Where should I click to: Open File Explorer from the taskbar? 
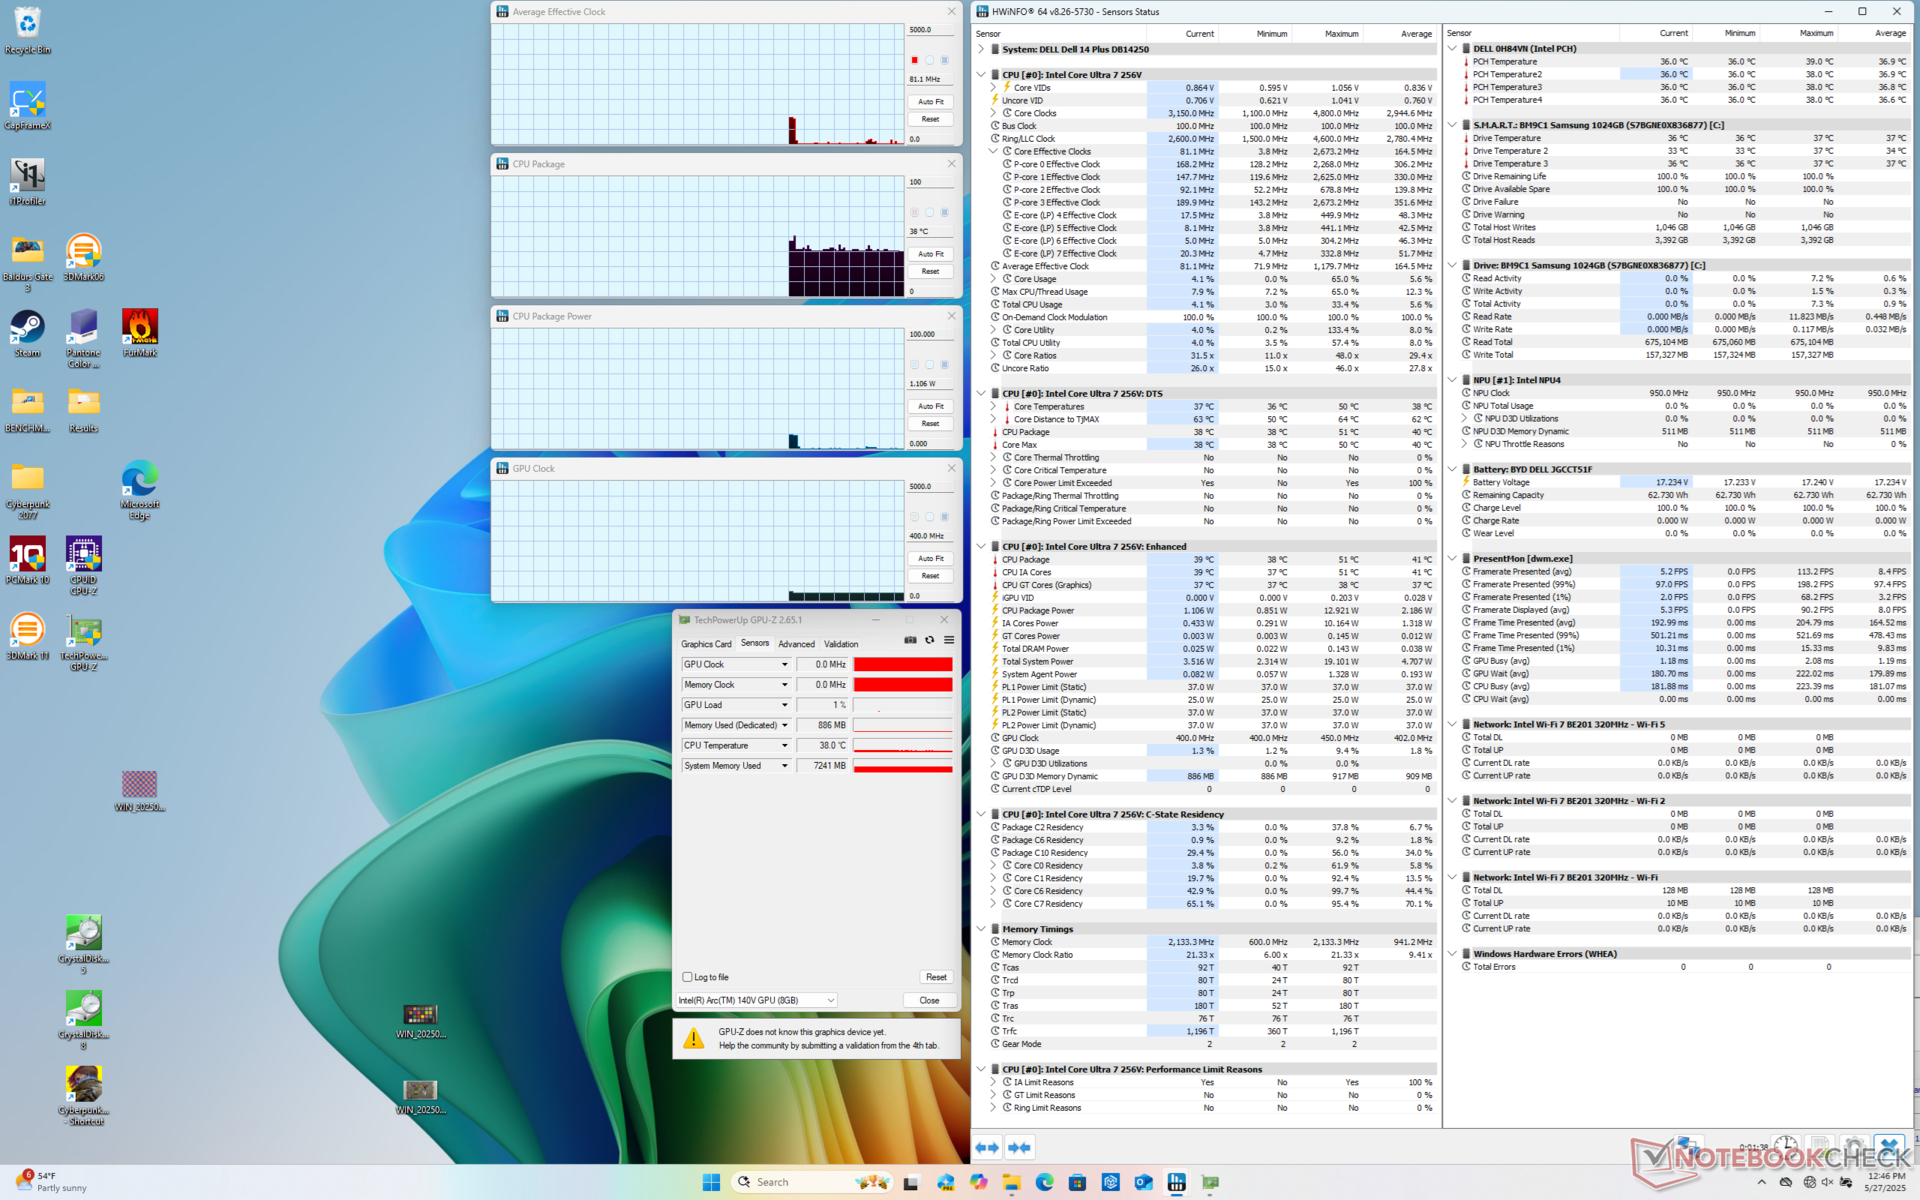pyautogui.click(x=1011, y=1182)
